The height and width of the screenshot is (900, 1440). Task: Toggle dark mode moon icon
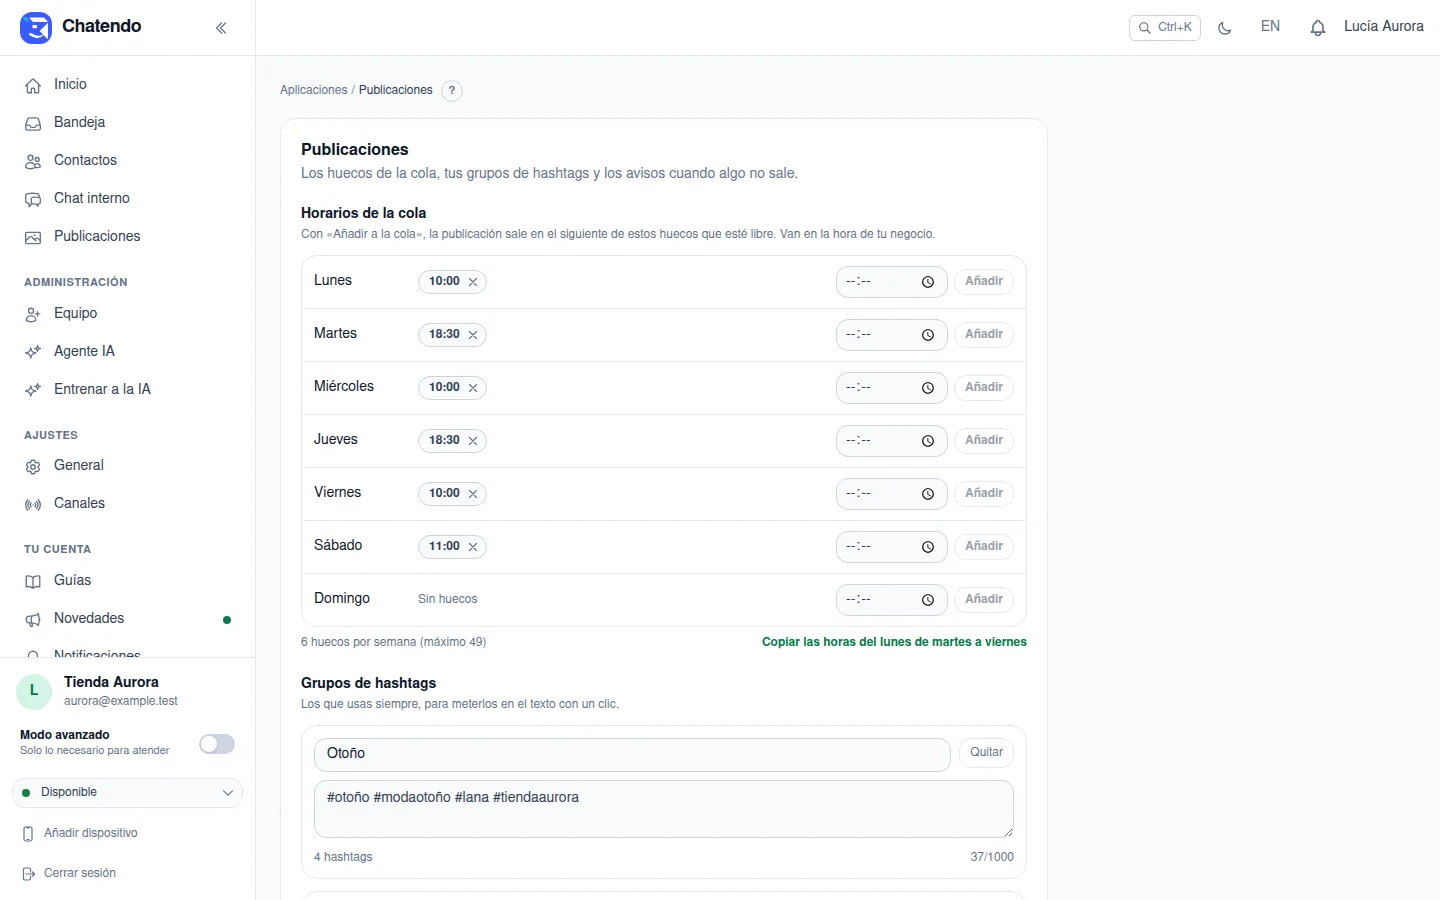click(x=1225, y=28)
